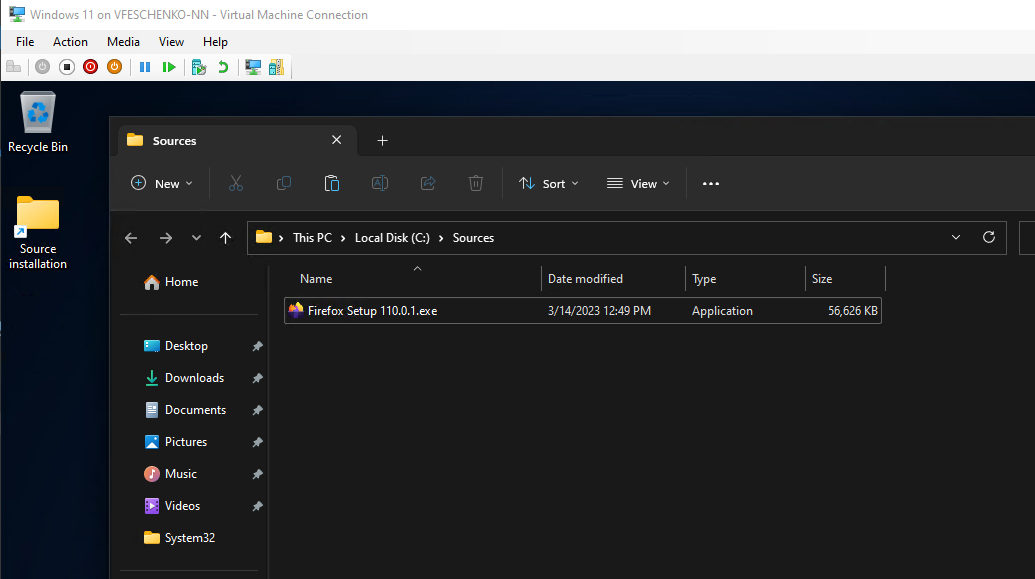Select the Recycle Bin desktop icon
Viewport: 1035px width, 579px height.
pos(38,123)
